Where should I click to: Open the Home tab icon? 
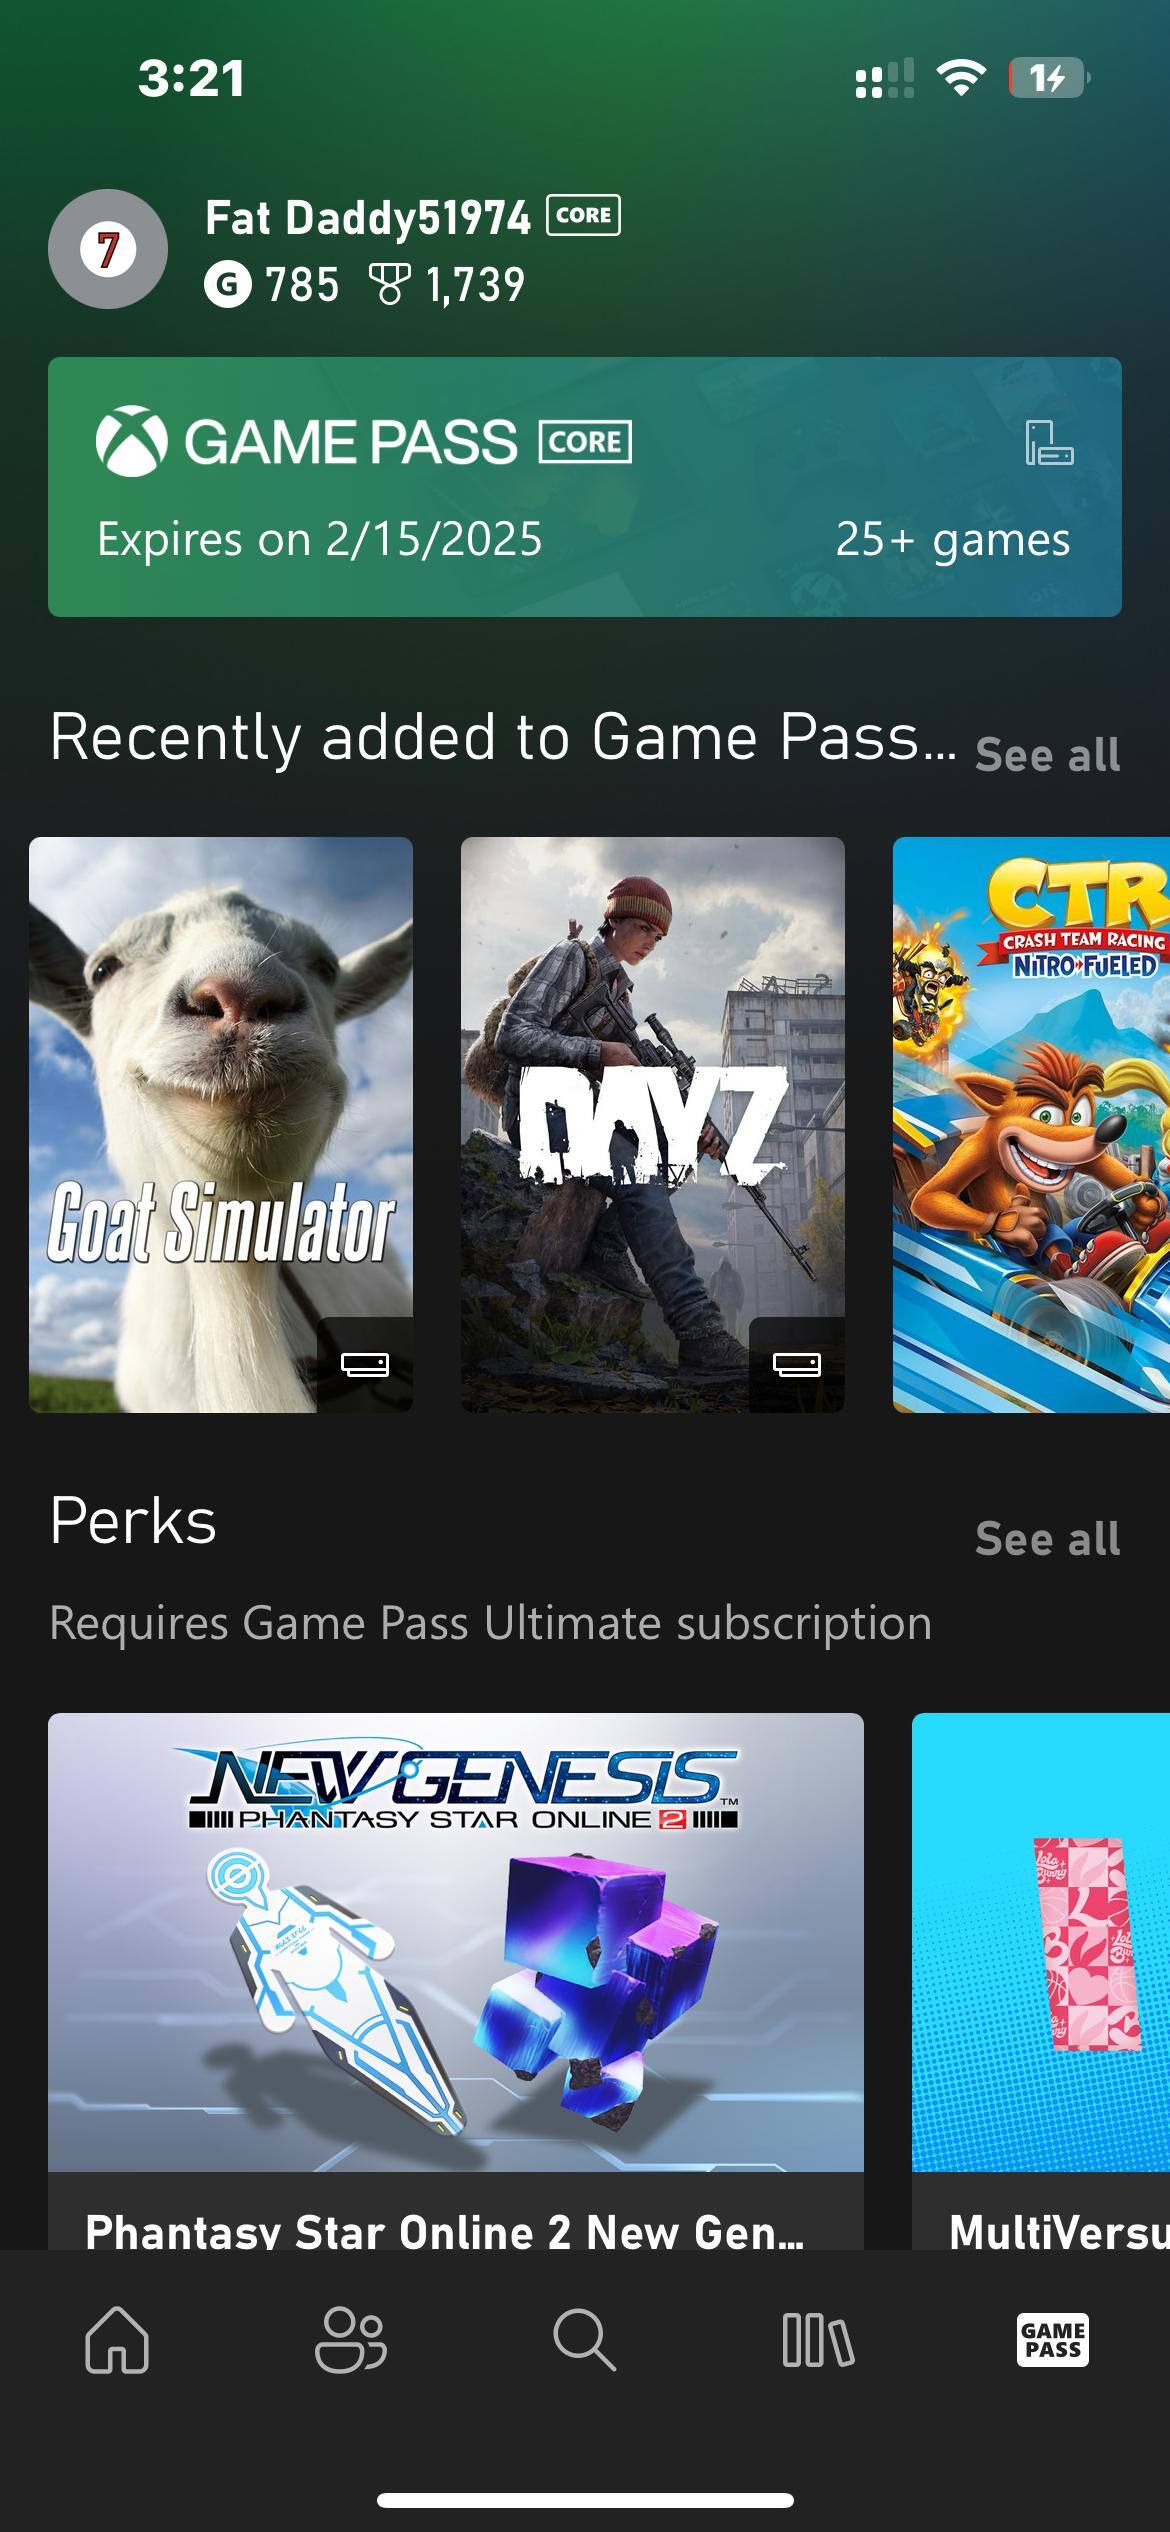click(x=117, y=2340)
